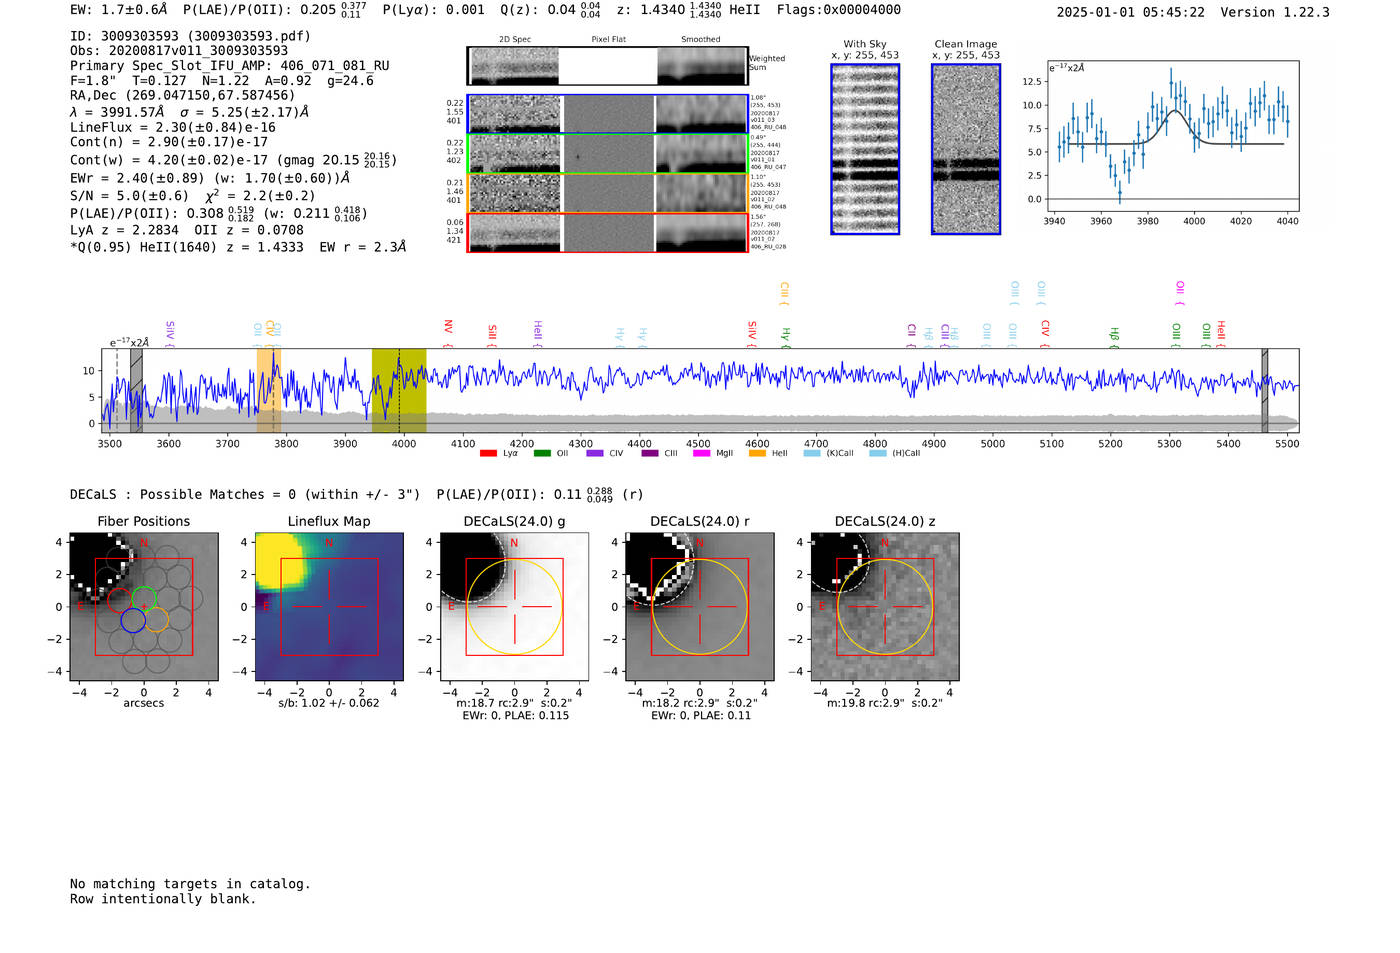The width and height of the screenshot is (1400, 953).
Task: Open the DECaLS(24.0) z cutout
Action: point(884,606)
